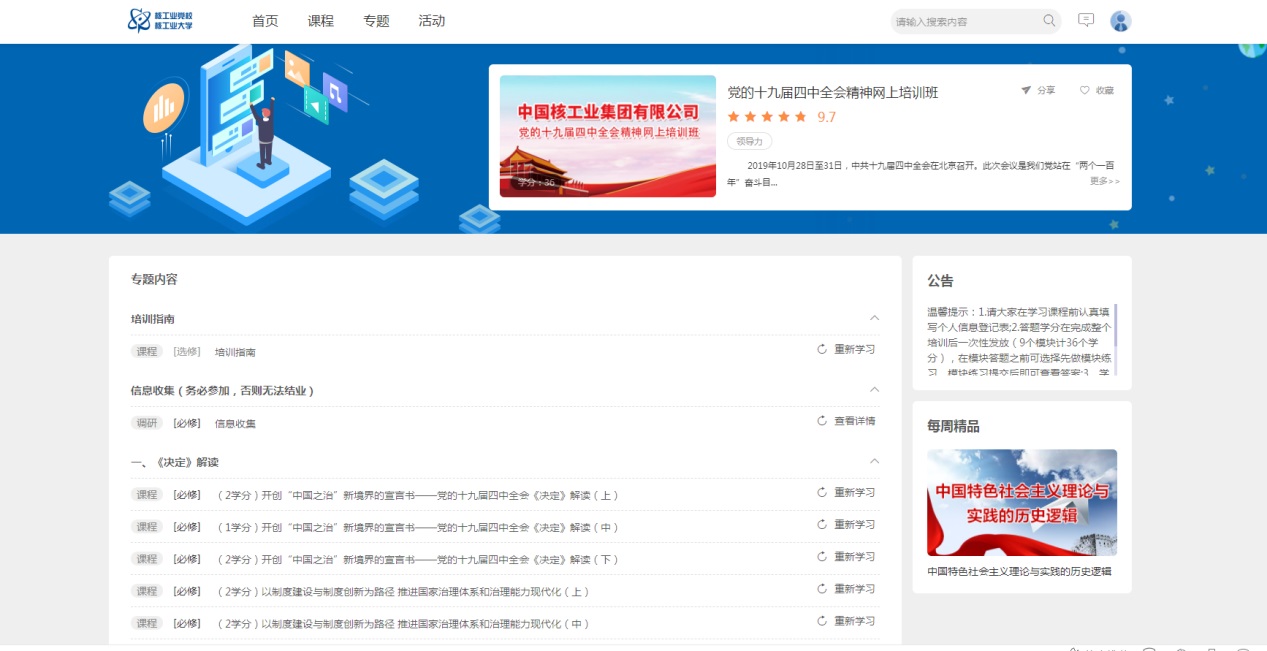Click the five-star rating row
1267x651 pixels.
coord(767,117)
